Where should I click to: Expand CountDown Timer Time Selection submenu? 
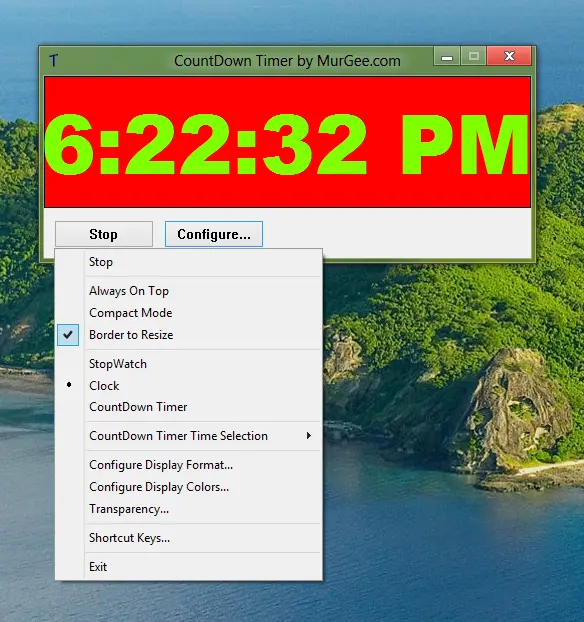coord(188,436)
